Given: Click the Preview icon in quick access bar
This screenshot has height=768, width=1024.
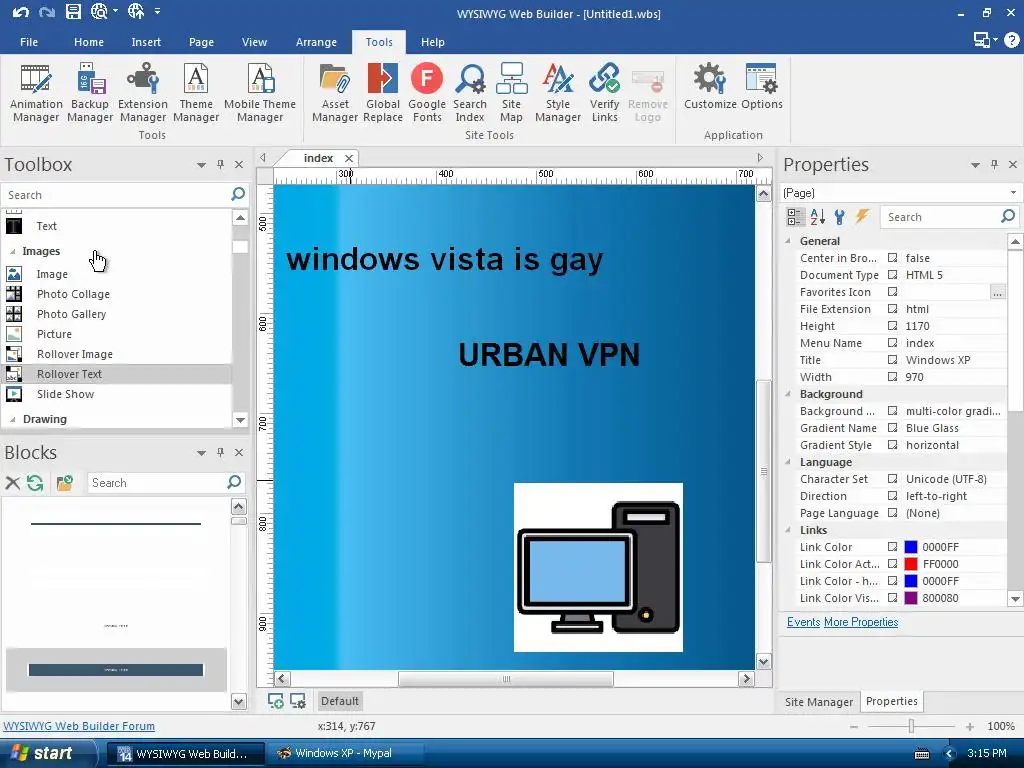Looking at the screenshot, I should coord(99,12).
